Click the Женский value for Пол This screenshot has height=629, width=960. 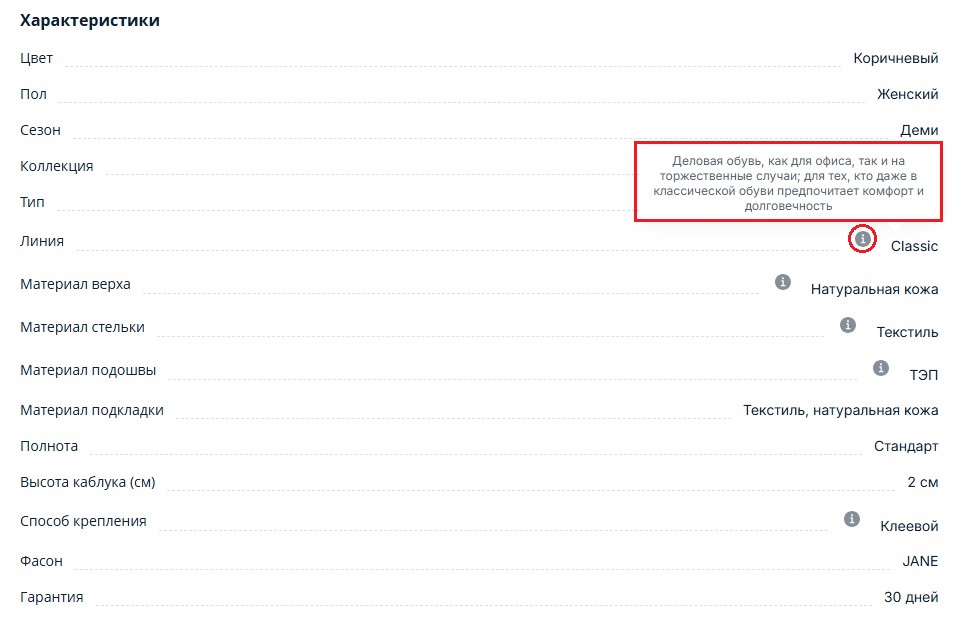tap(907, 94)
